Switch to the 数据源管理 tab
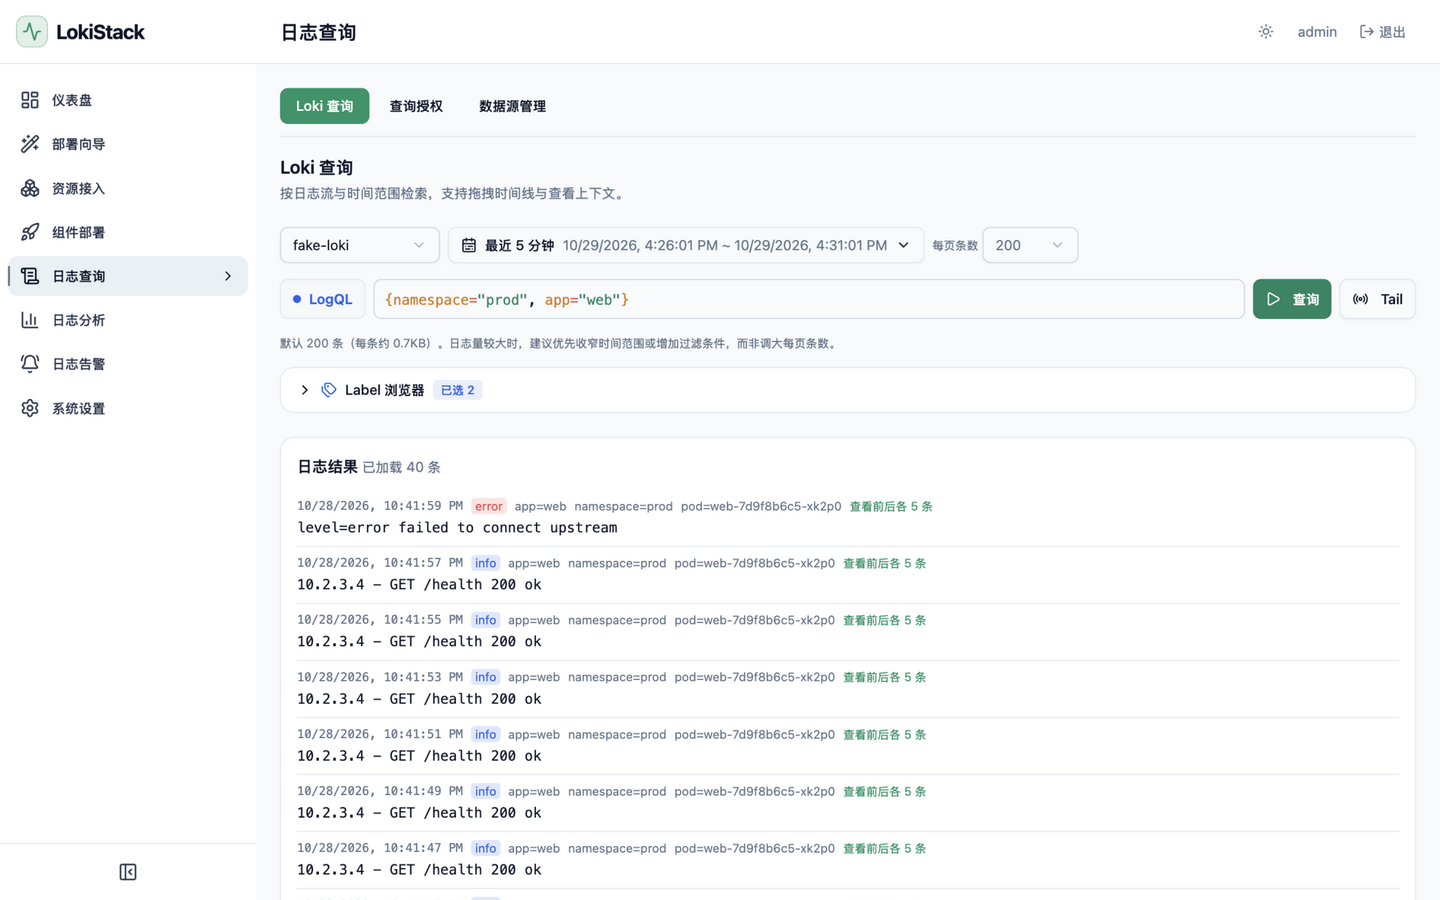Viewport: 1440px width, 900px height. pyautogui.click(x=513, y=106)
